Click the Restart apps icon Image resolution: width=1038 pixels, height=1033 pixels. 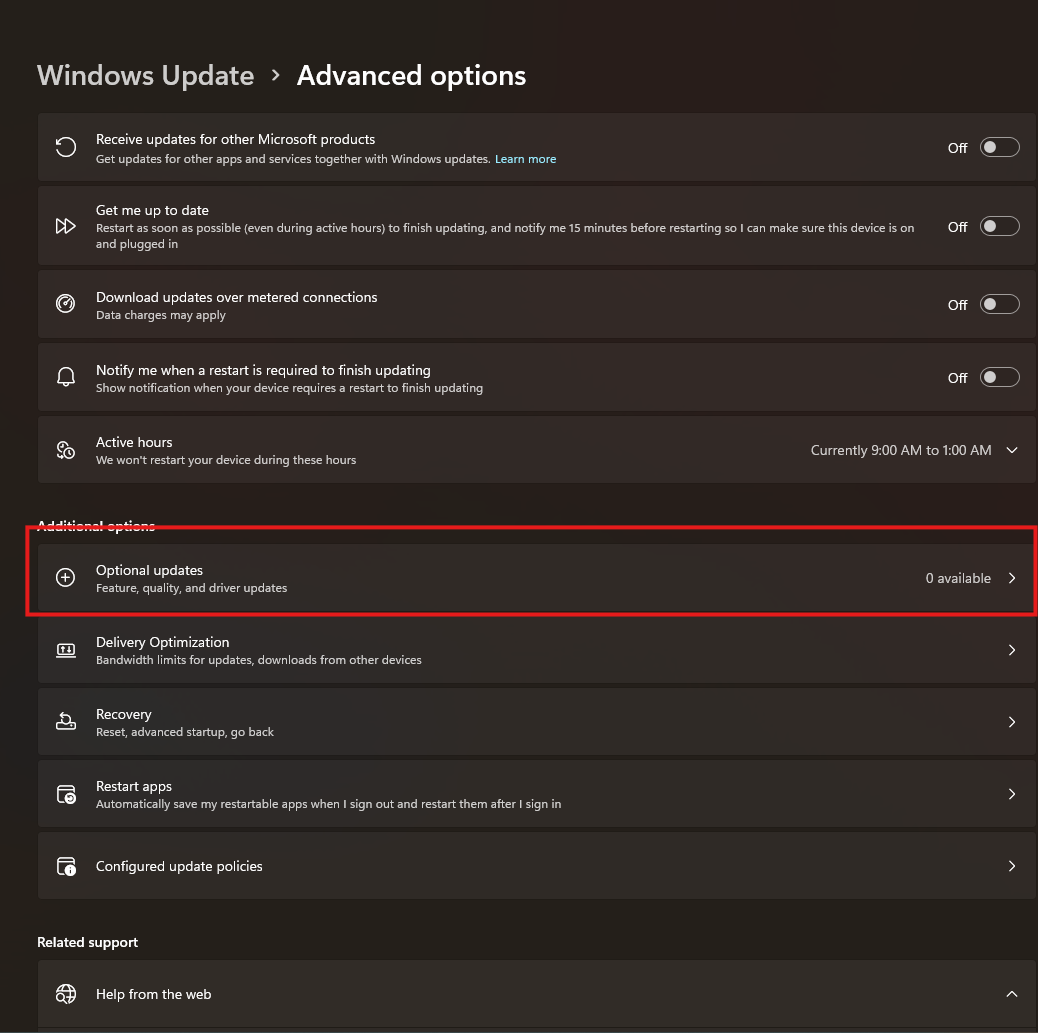click(66, 794)
